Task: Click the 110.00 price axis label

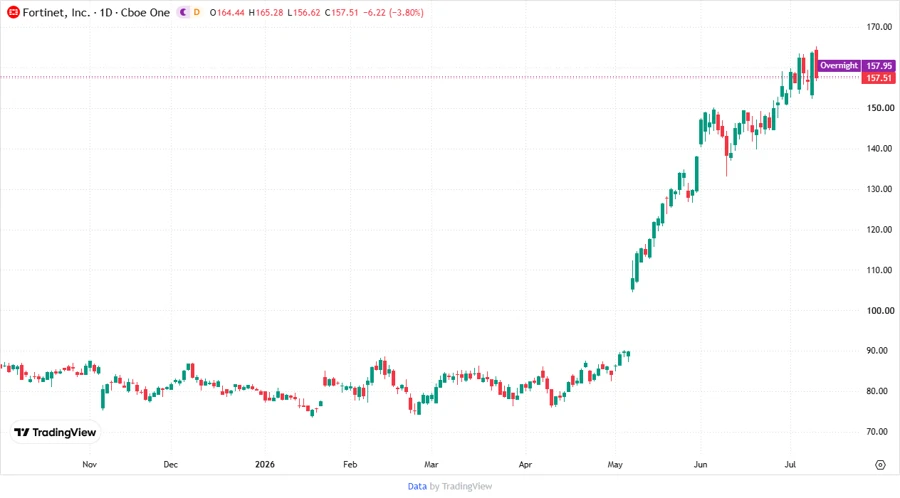Action: [880, 270]
